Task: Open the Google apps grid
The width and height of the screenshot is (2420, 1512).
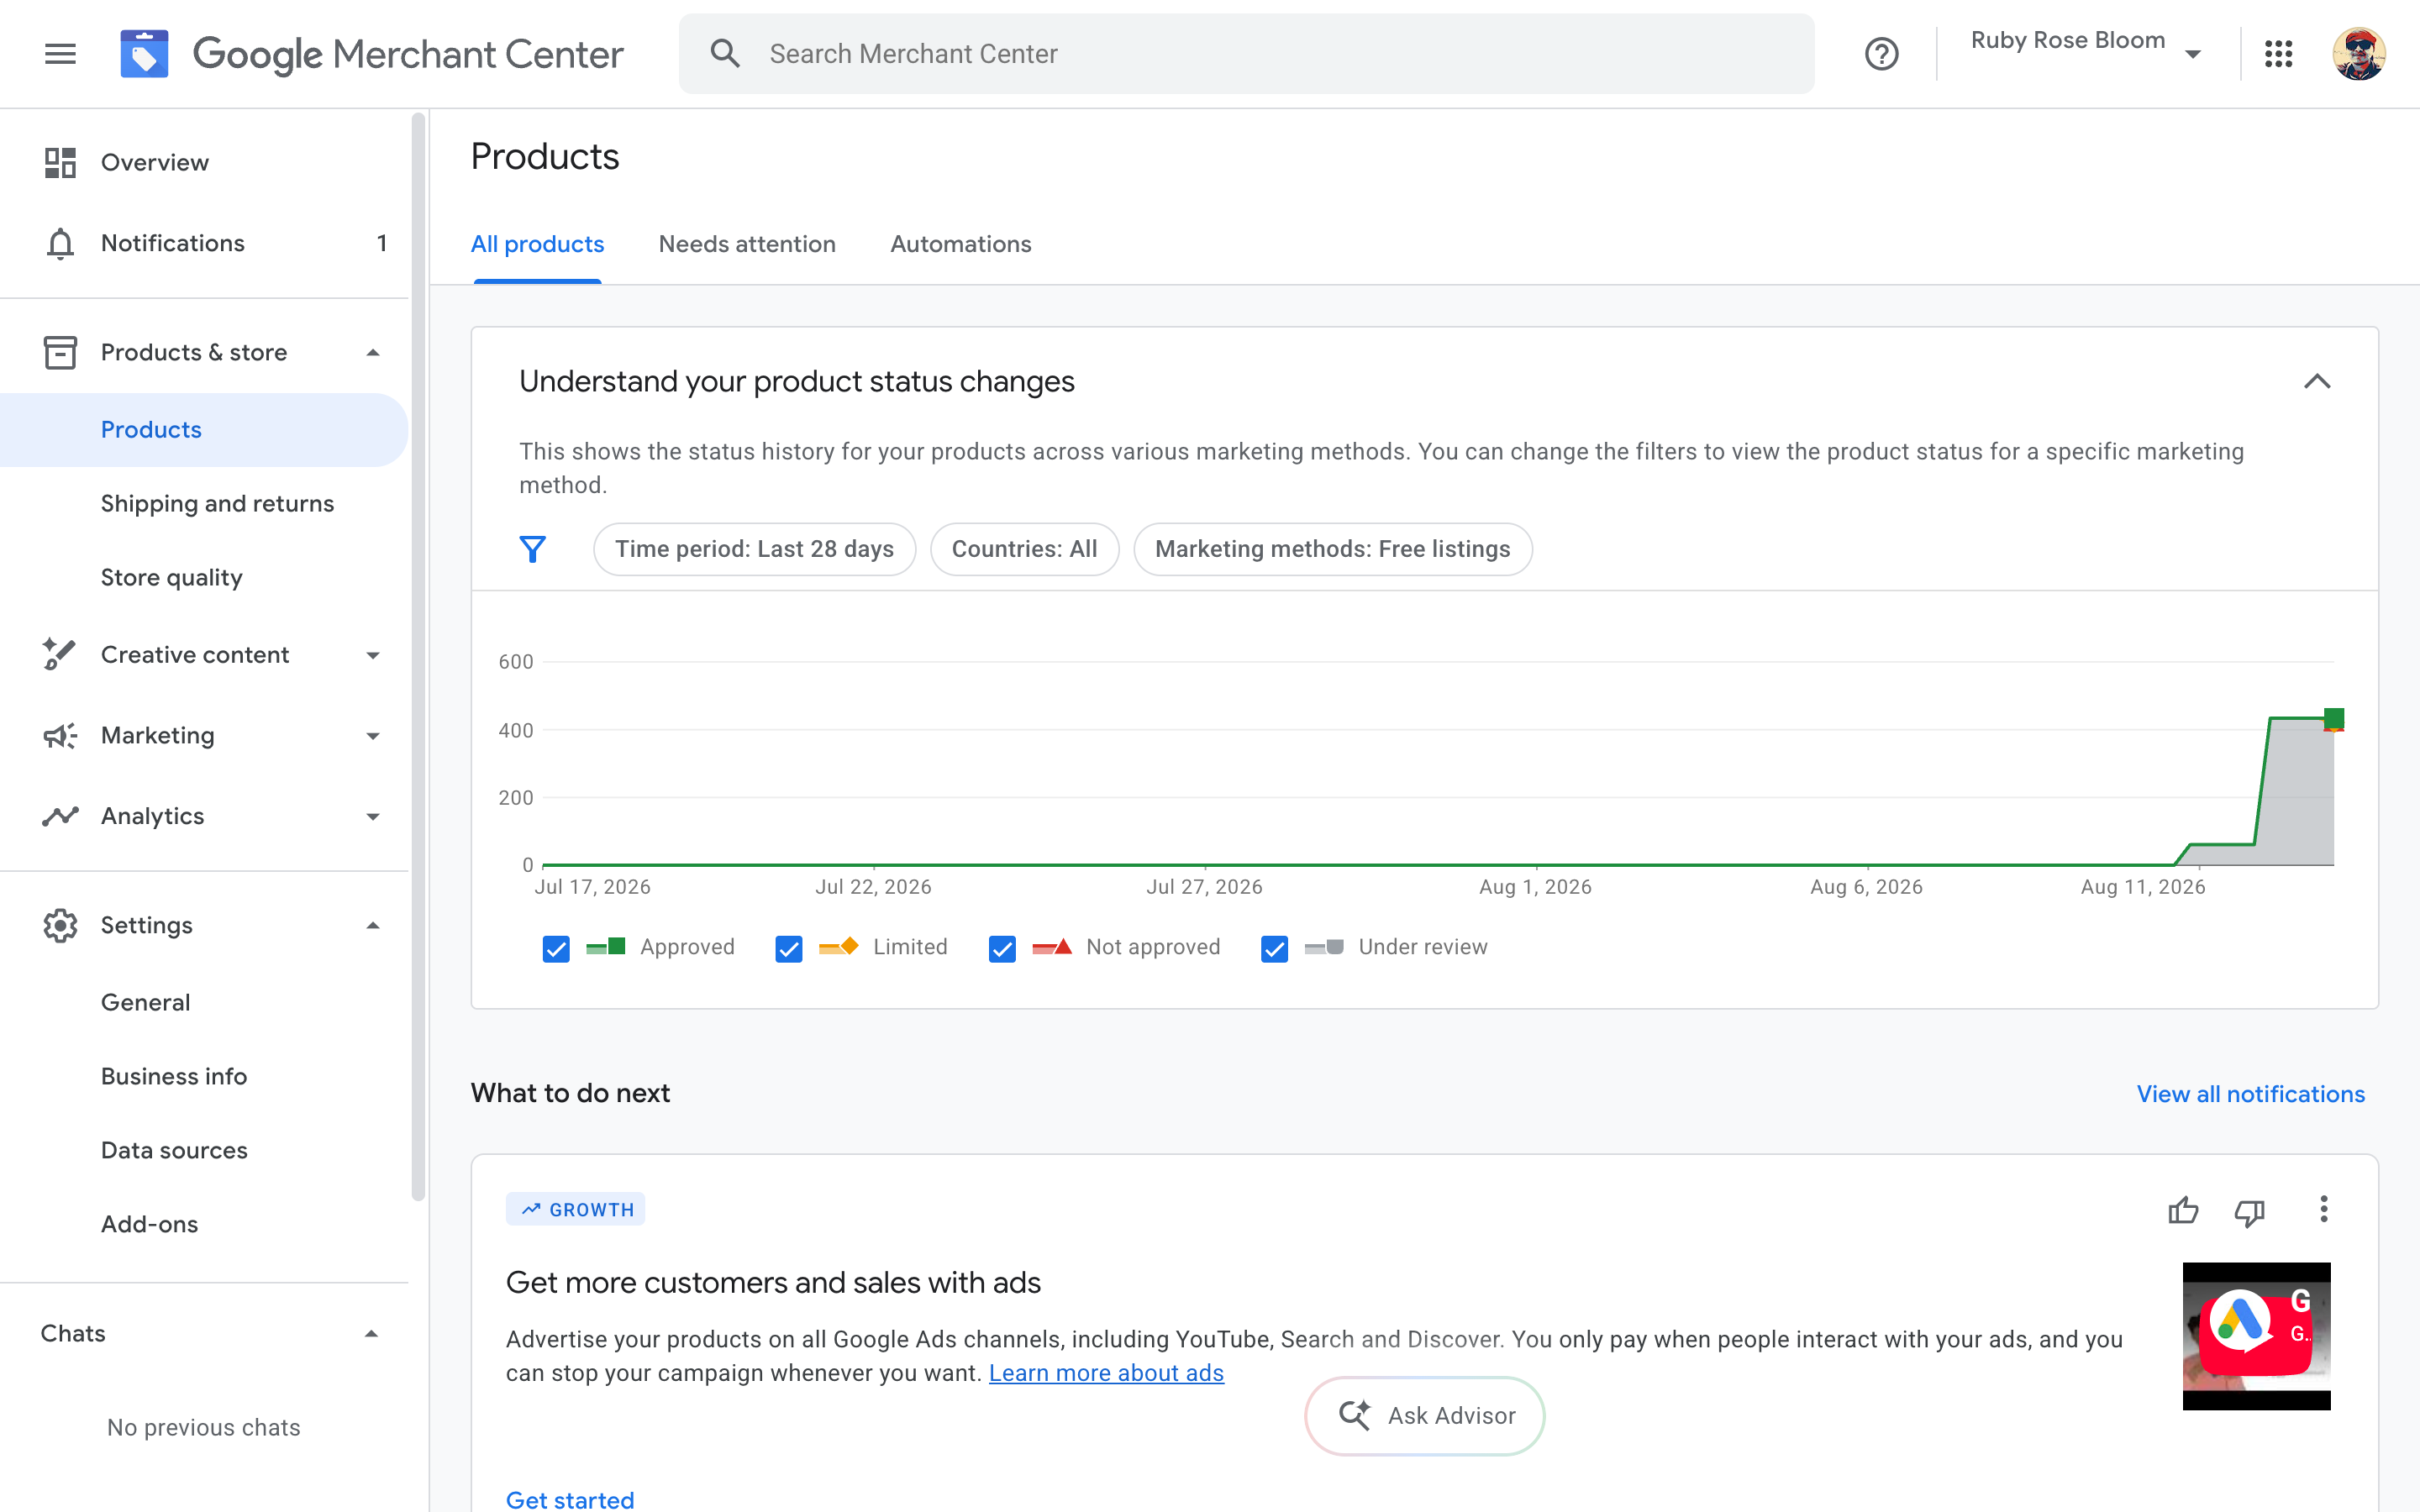Action: pos(2278,54)
